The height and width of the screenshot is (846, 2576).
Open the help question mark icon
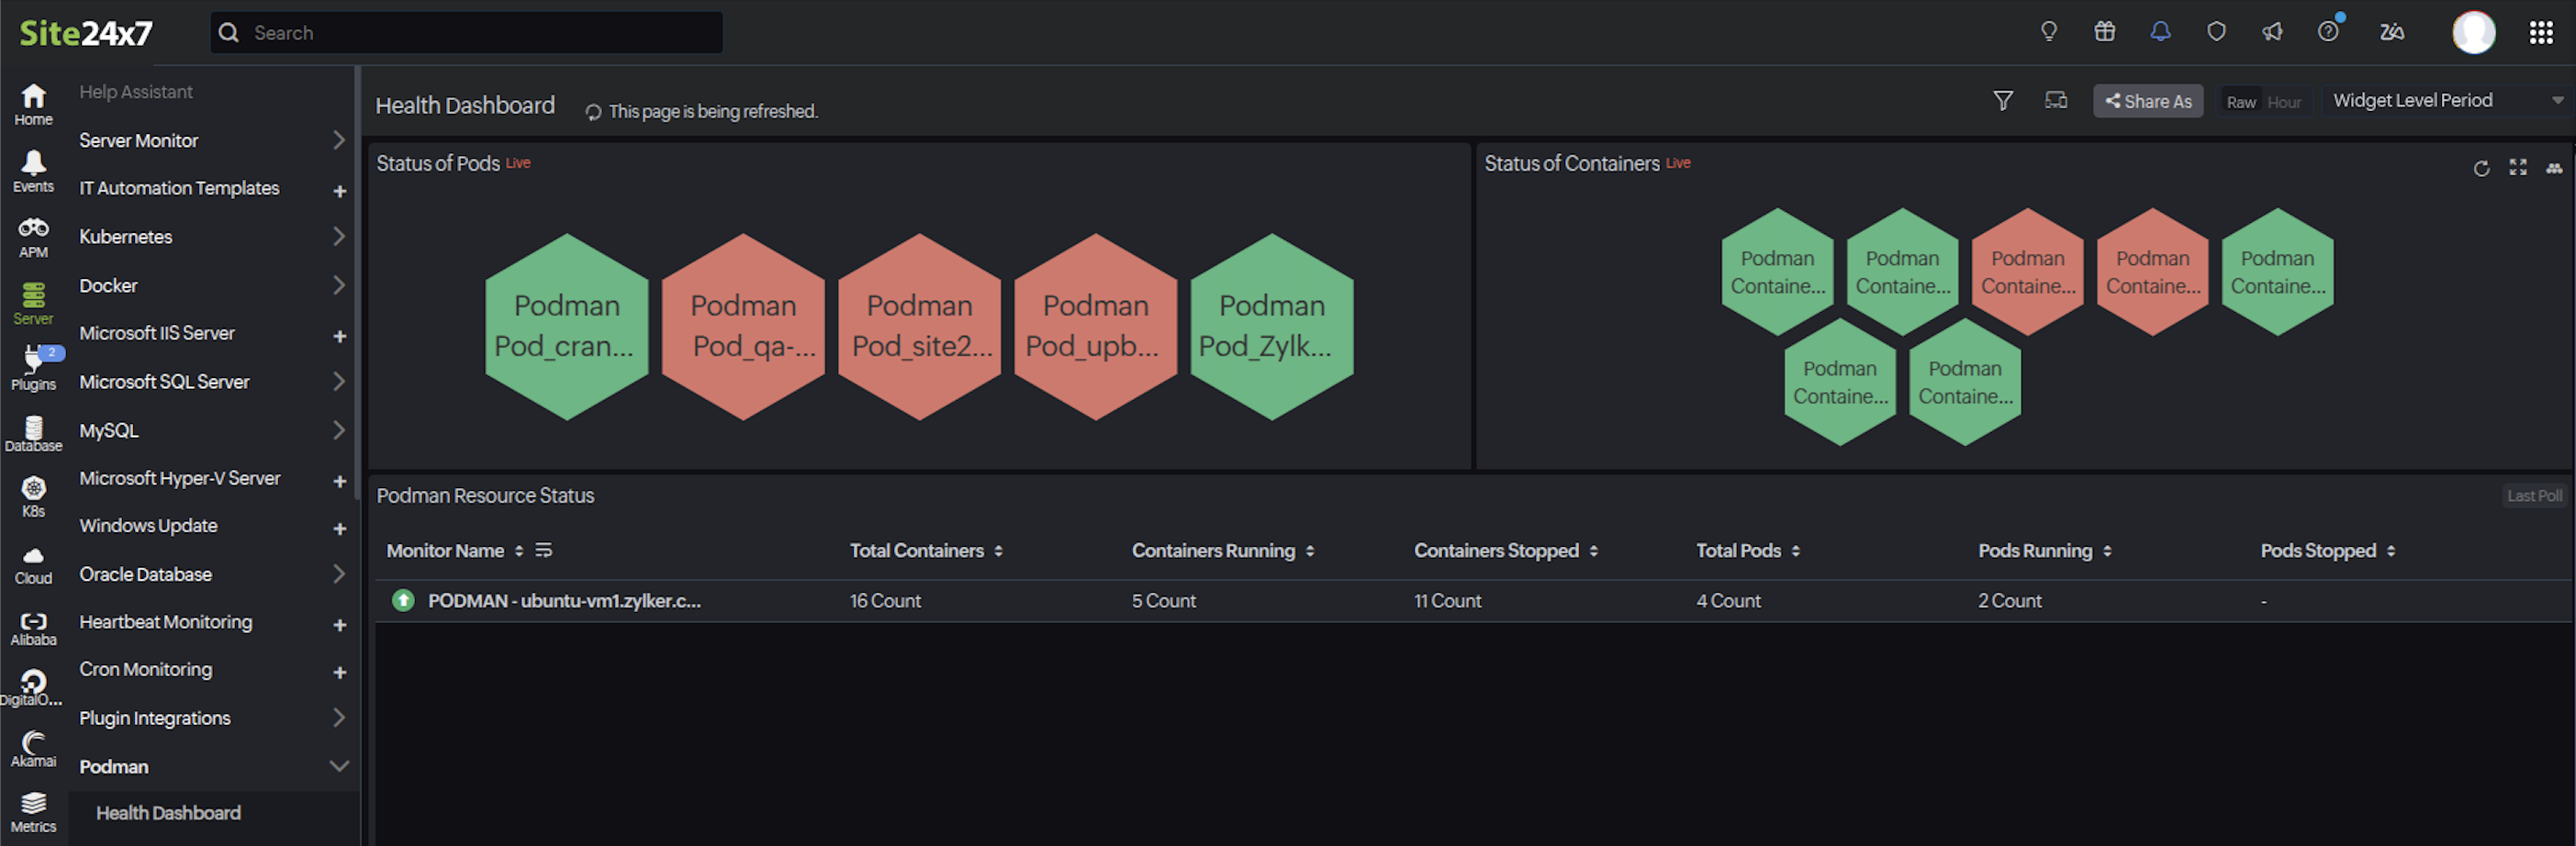click(2329, 32)
